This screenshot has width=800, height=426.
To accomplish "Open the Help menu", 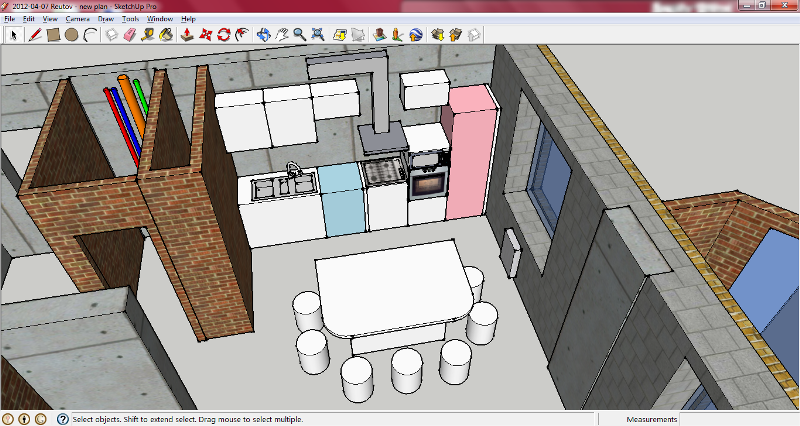I will 188,19.
